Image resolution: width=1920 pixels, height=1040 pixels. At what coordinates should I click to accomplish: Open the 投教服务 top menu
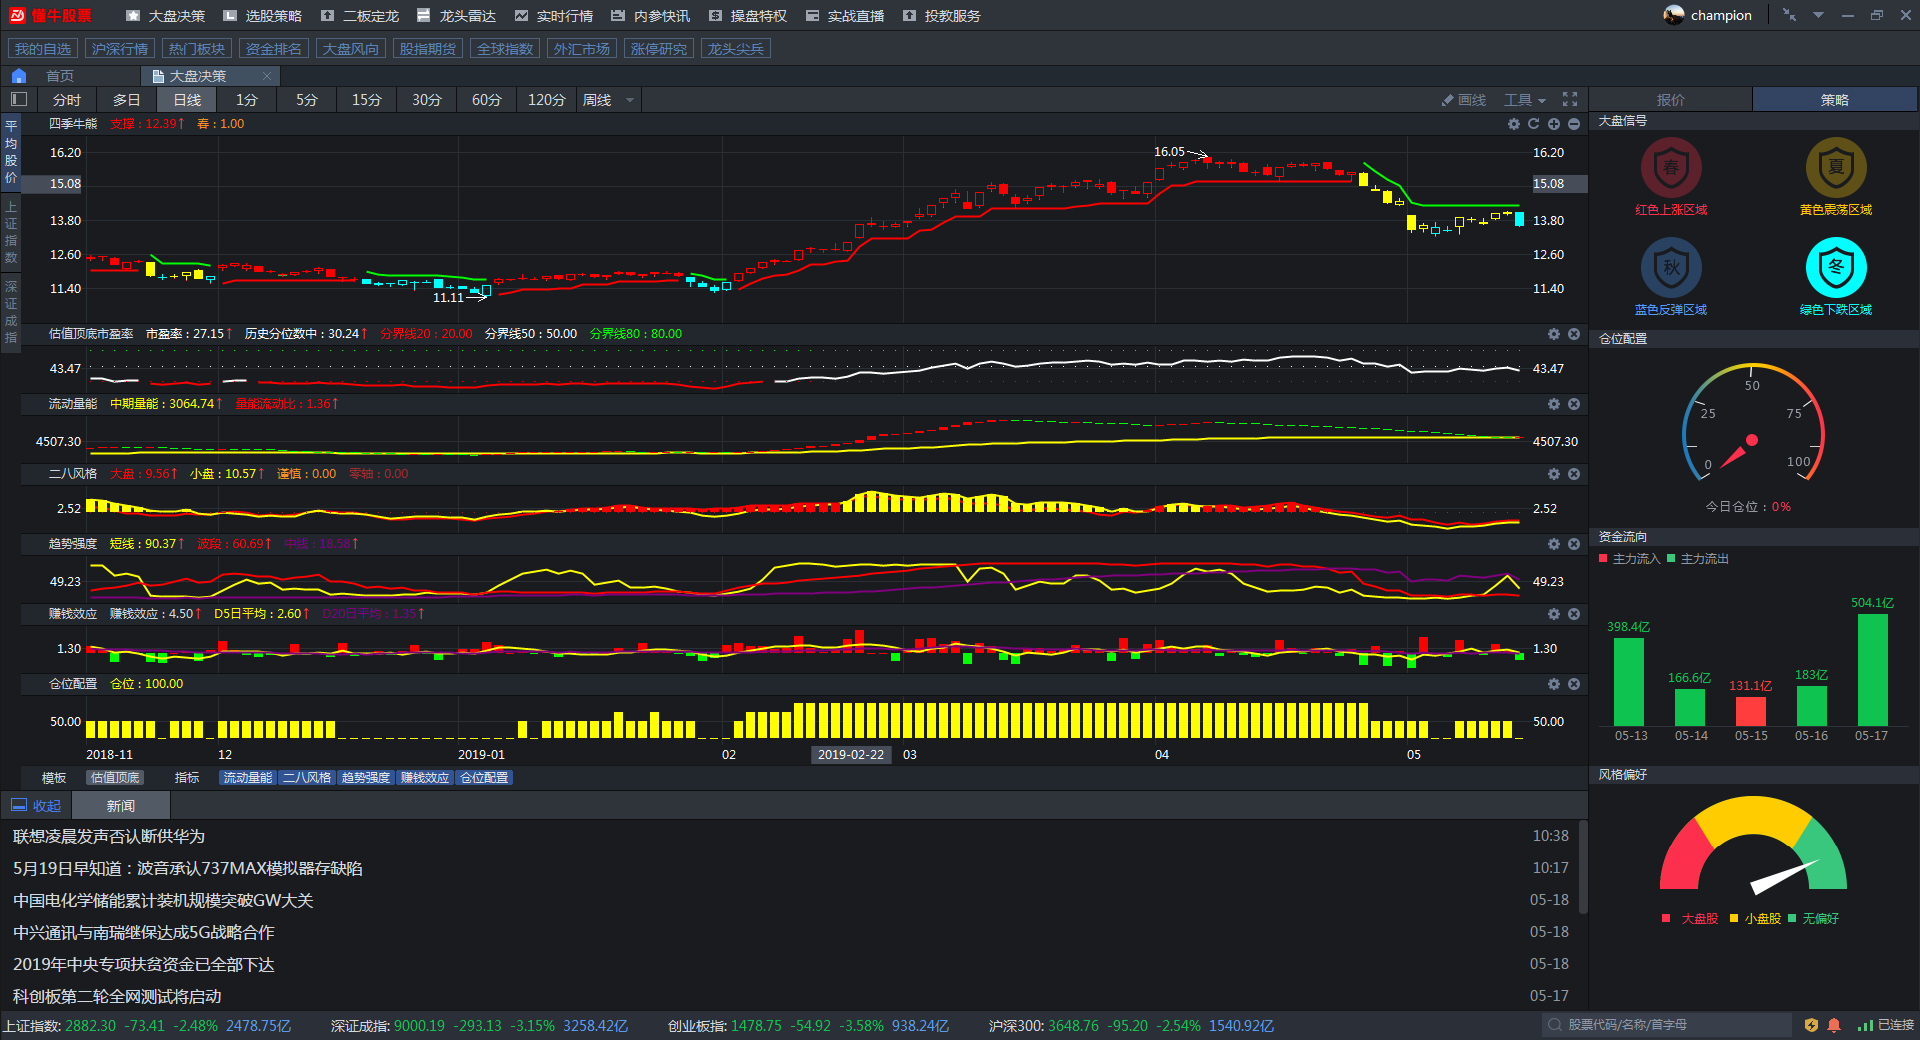tap(942, 16)
